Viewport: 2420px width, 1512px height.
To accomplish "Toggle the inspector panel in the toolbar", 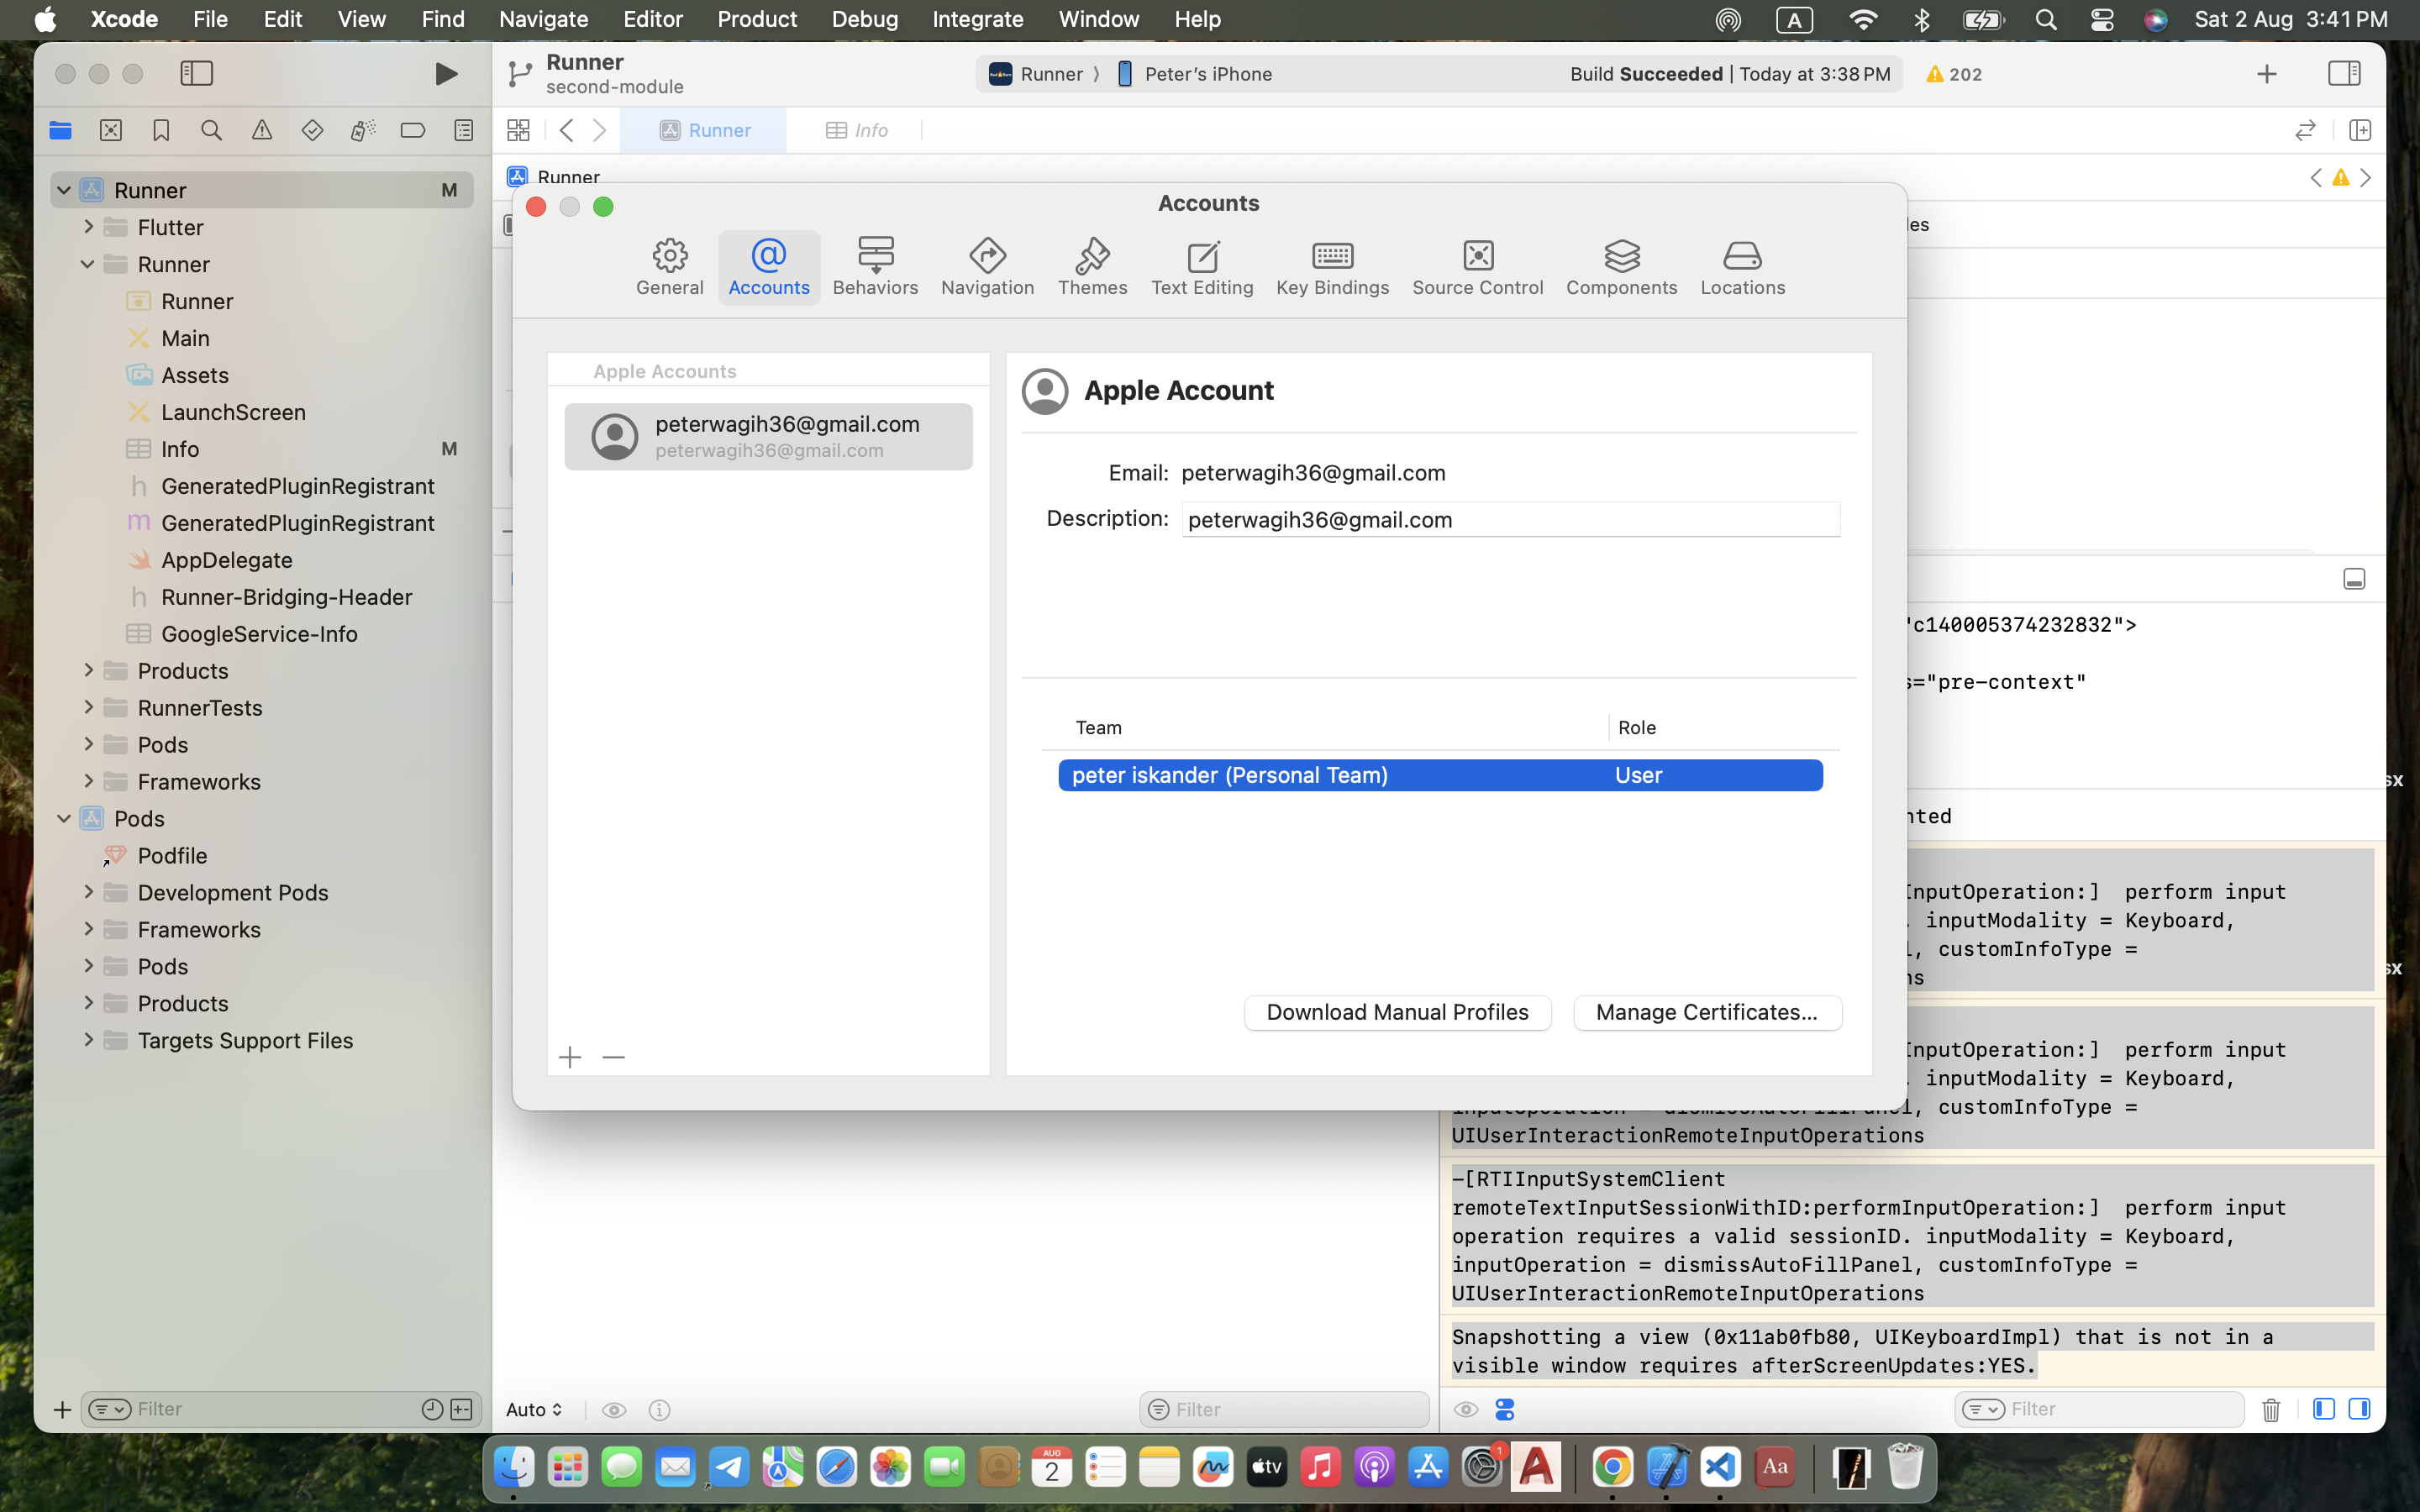I will 2344,73.
